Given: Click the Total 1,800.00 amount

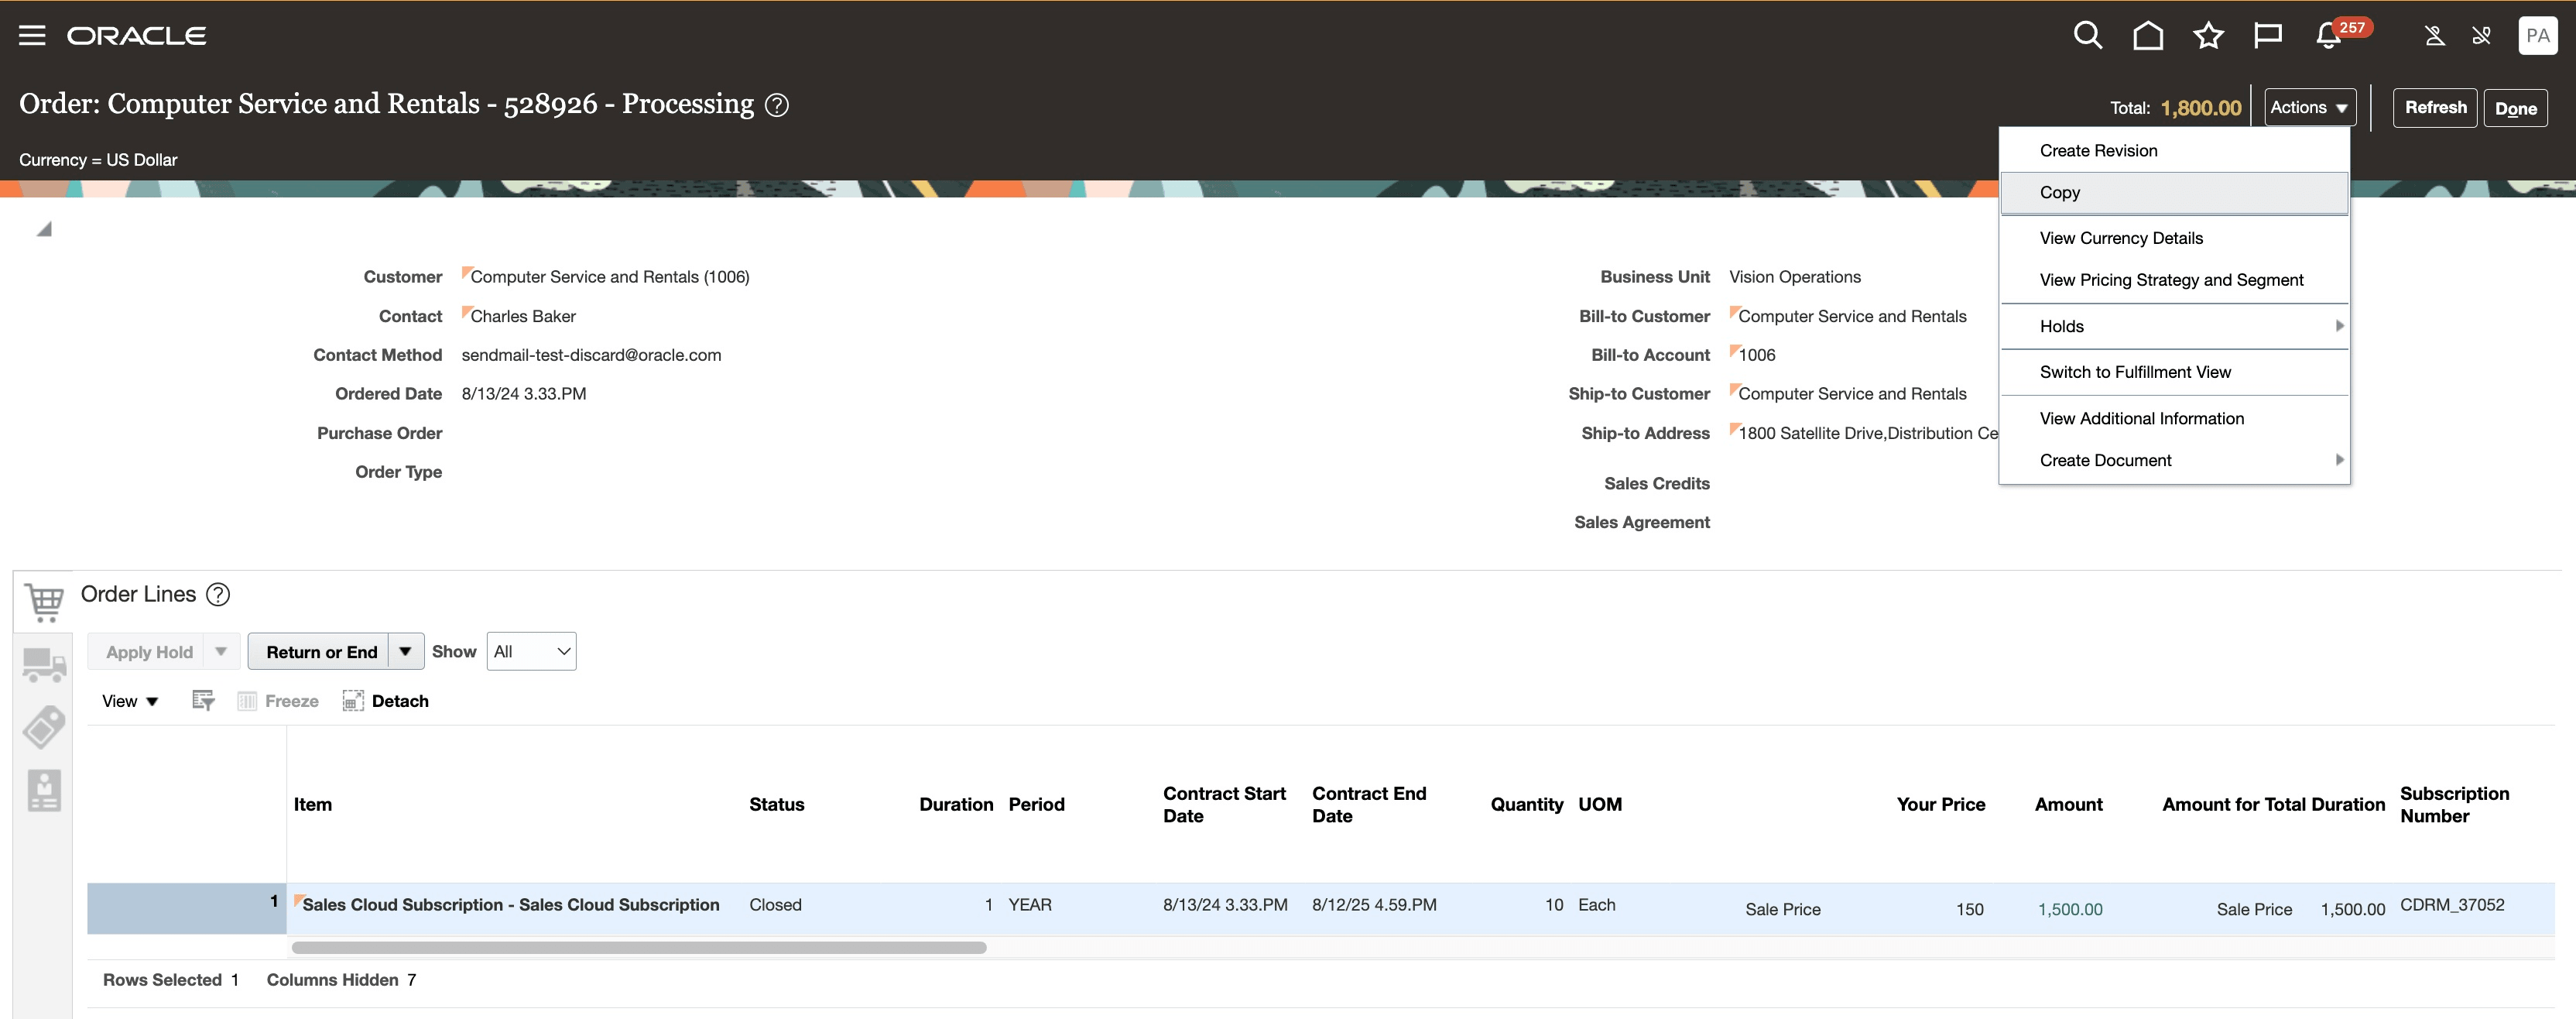Looking at the screenshot, I should point(2200,108).
